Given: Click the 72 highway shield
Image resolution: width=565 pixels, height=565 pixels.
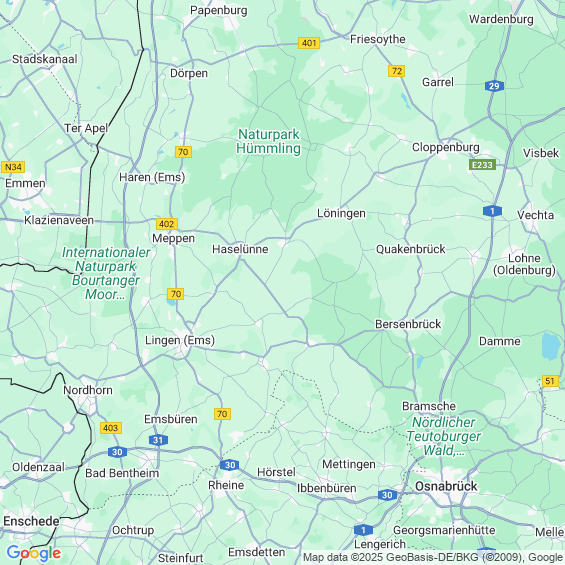Looking at the screenshot, I should click(396, 71).
